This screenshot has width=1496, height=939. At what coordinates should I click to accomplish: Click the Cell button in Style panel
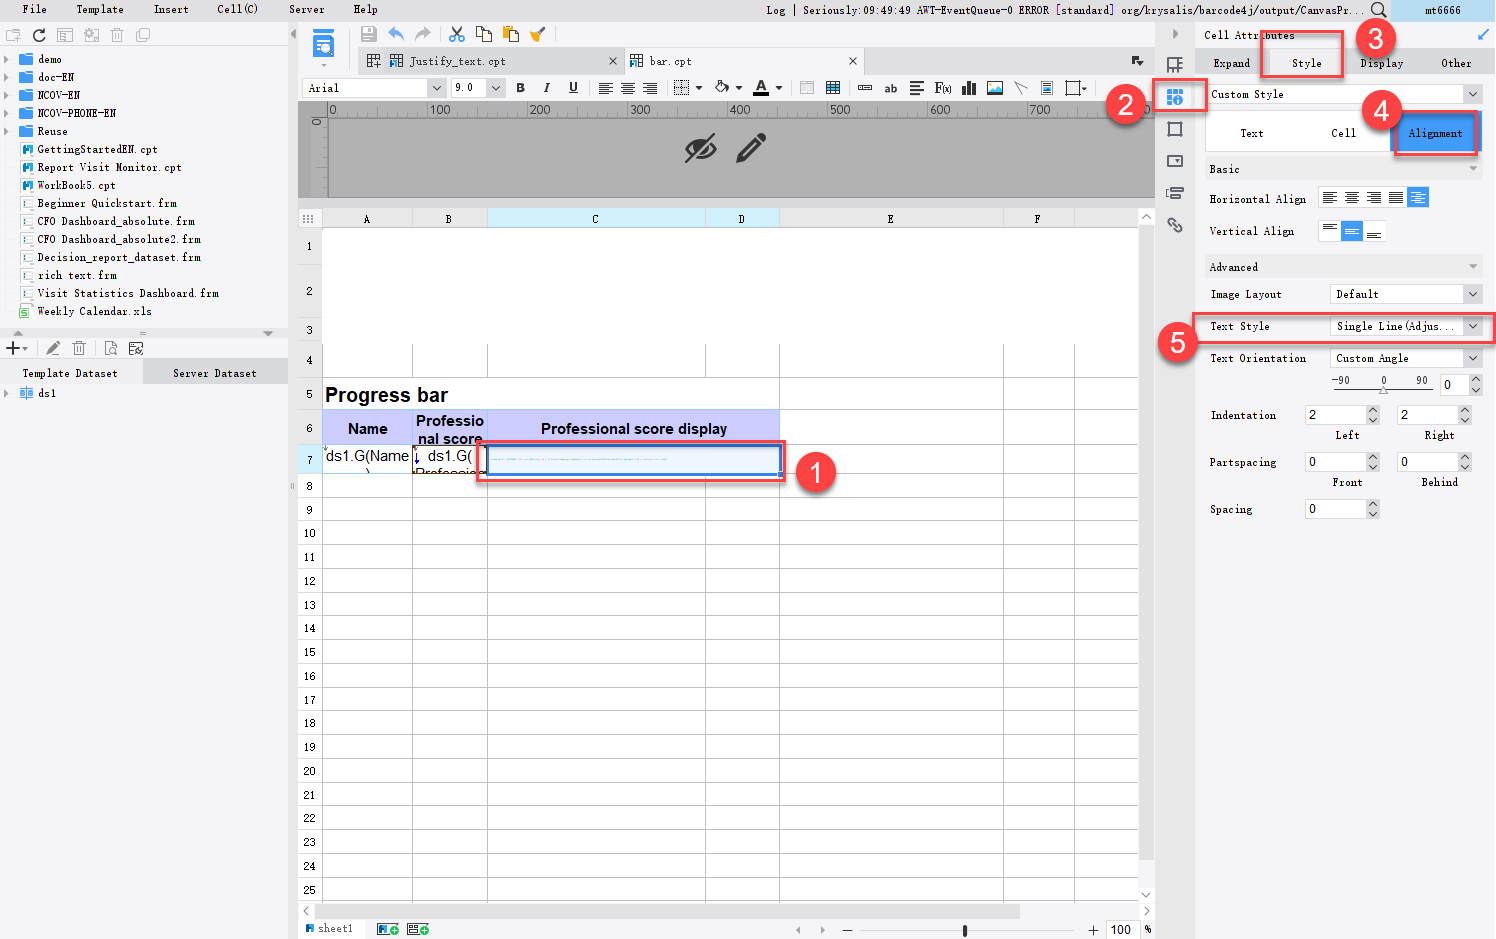1343,132
